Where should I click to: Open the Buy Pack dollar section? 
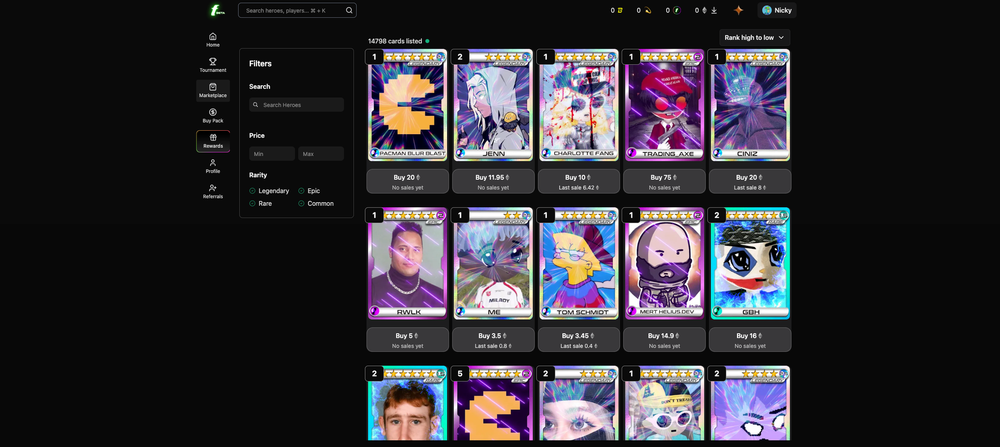point(213,115)
